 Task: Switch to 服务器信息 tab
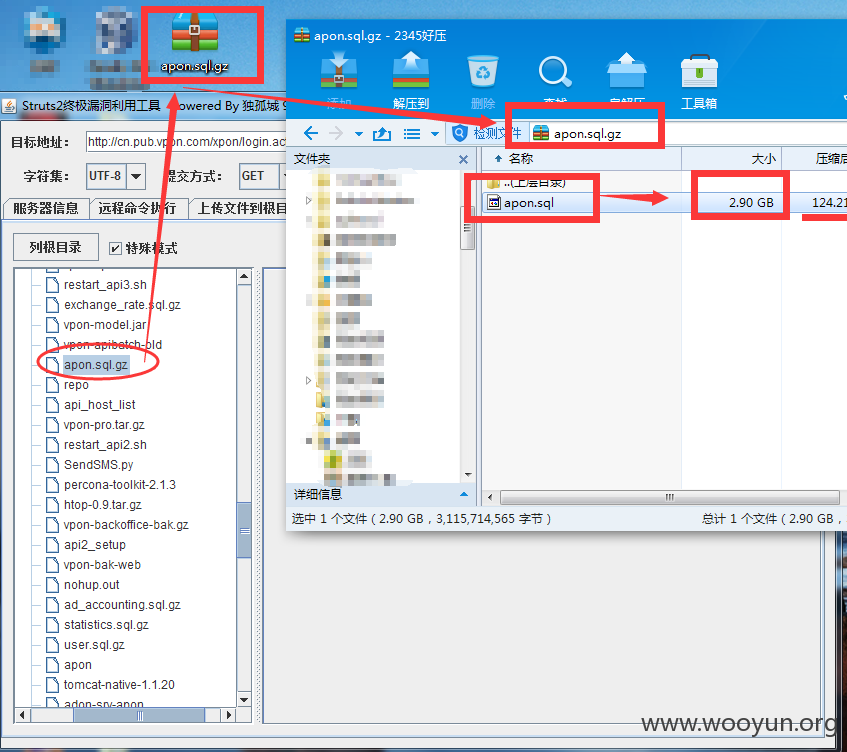pyautogui.click(x=46, y=209)
